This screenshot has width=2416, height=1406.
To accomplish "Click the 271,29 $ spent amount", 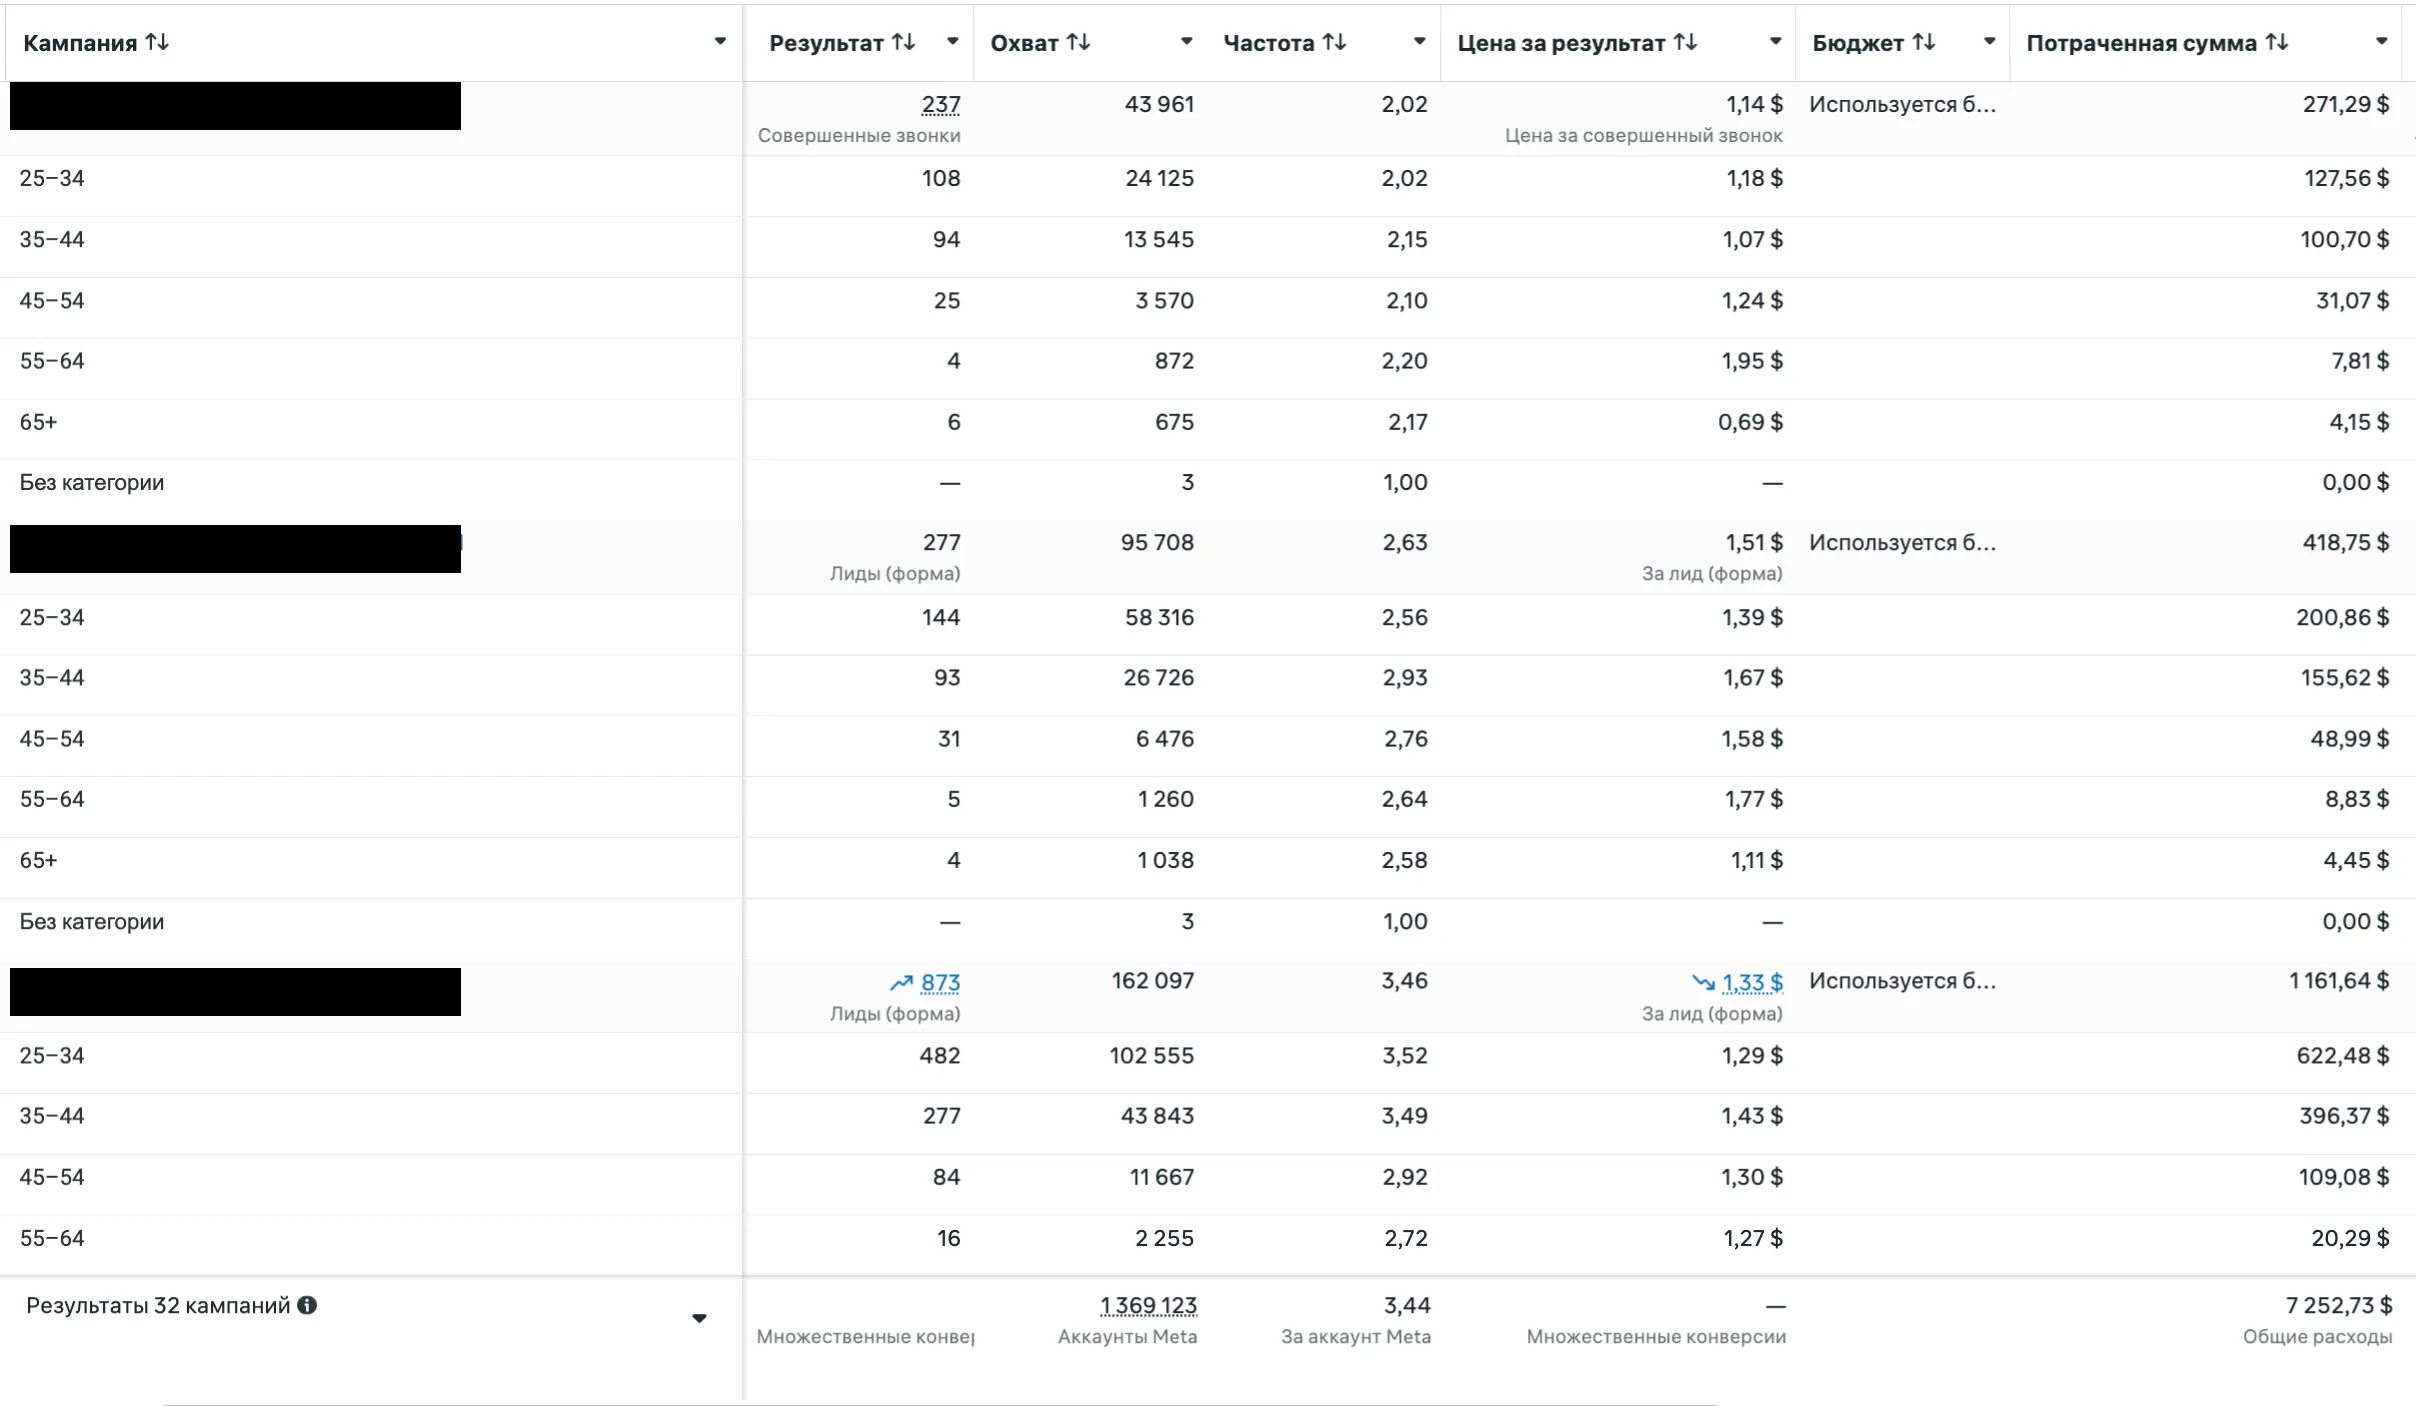I will tap(2346, 104).
